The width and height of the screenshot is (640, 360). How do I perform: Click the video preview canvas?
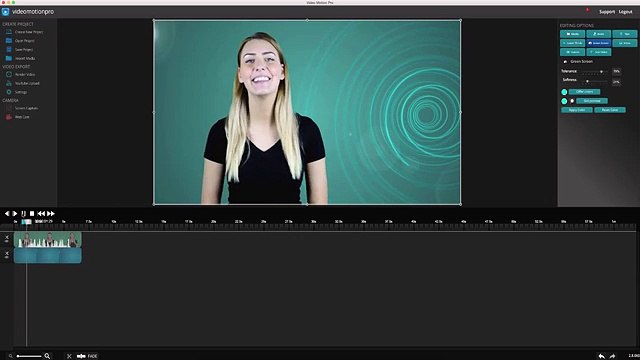pyautogui.click(x=307, y=112)
